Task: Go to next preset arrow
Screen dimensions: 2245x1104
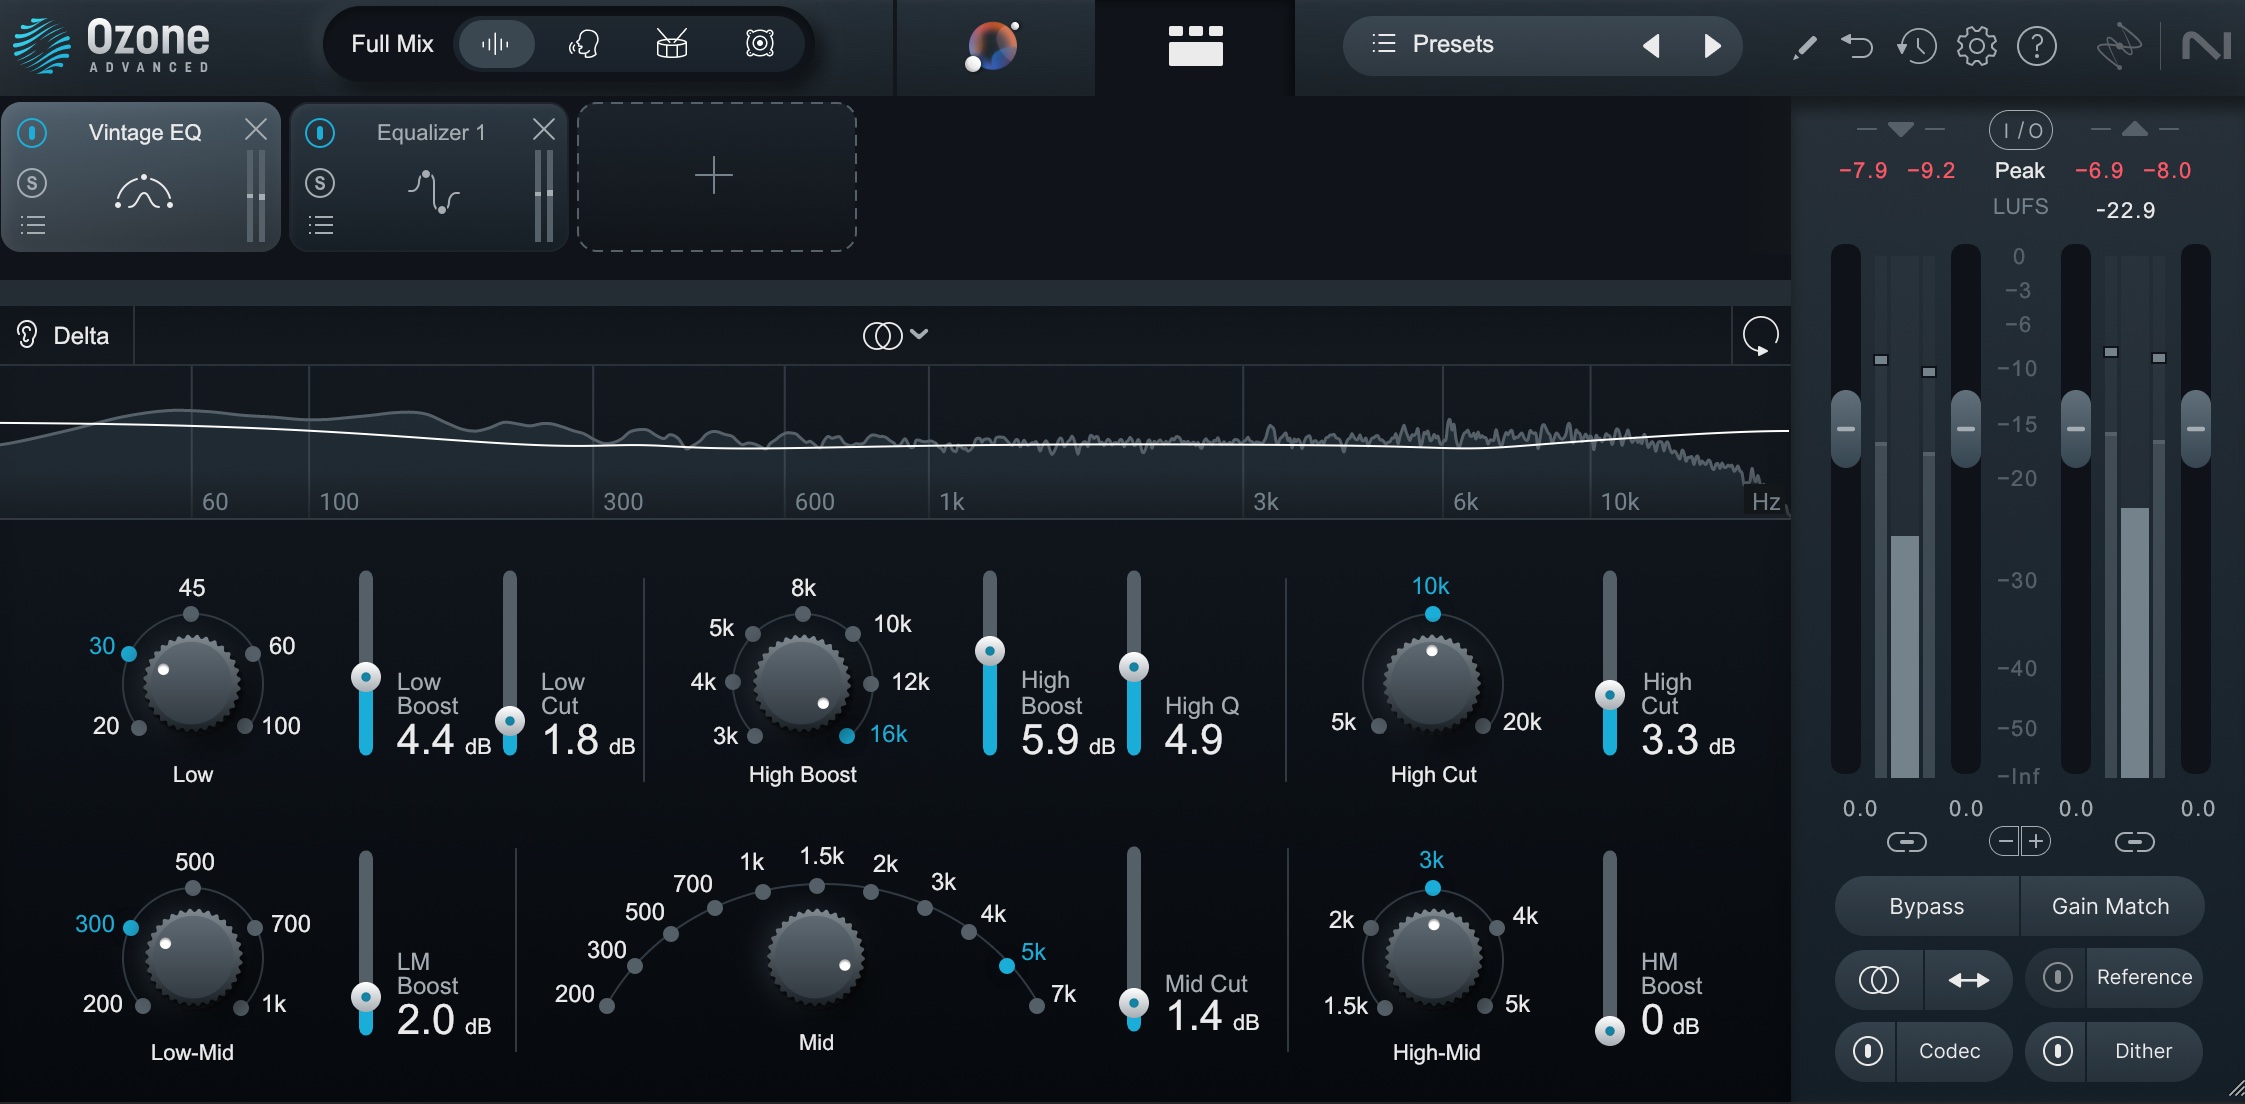Action: [1713, 46]
